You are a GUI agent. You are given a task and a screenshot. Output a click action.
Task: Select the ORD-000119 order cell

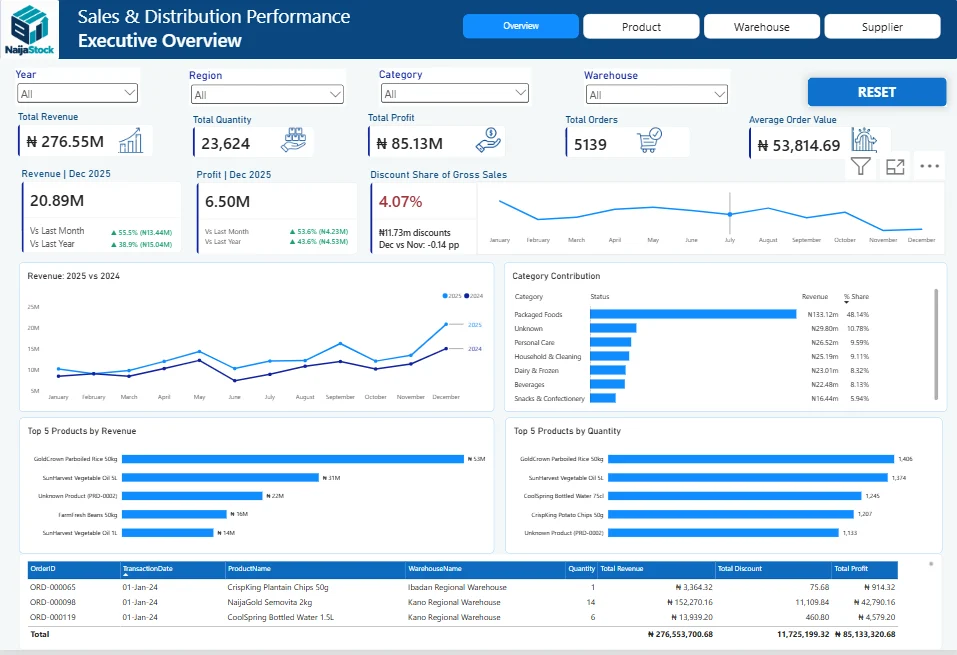(x=52, y=617)
